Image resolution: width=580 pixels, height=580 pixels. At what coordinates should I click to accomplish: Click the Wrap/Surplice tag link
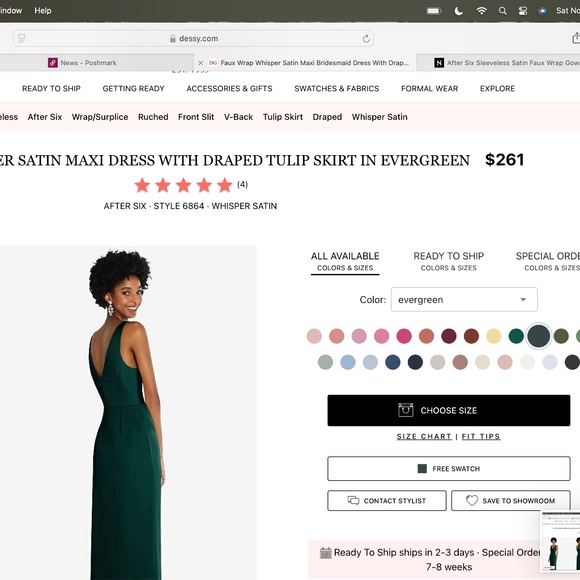(100, 117)
